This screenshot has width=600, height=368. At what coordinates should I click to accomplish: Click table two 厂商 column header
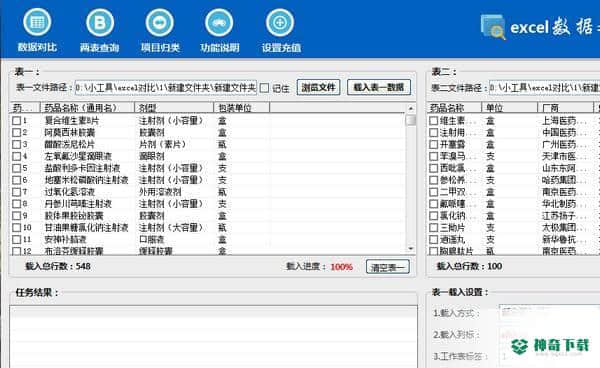point(566,108)
